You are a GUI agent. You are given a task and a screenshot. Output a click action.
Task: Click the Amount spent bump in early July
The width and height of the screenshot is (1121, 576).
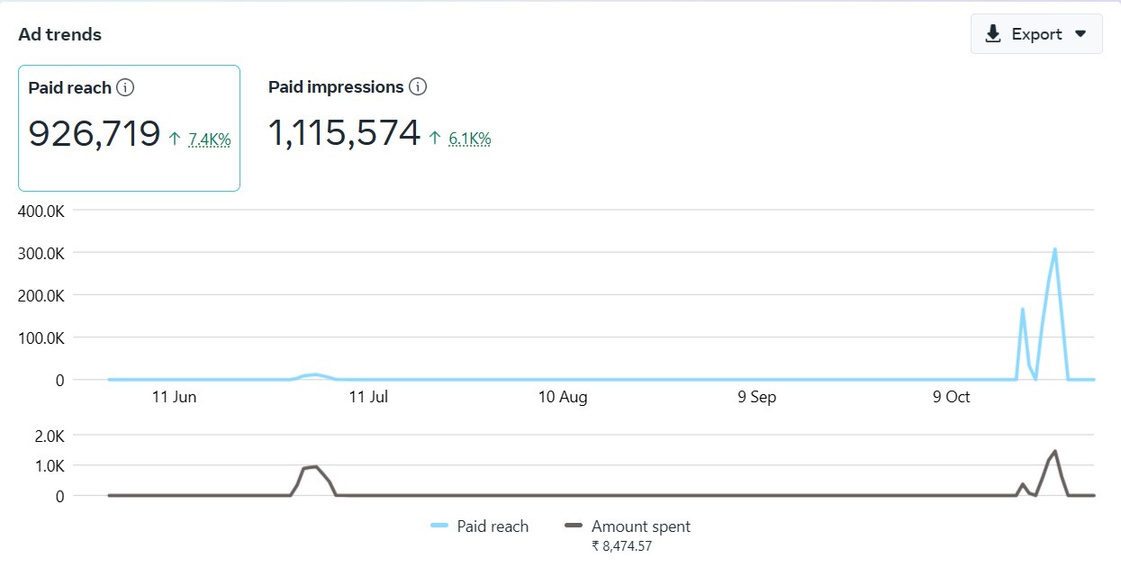tap(312, 467)
